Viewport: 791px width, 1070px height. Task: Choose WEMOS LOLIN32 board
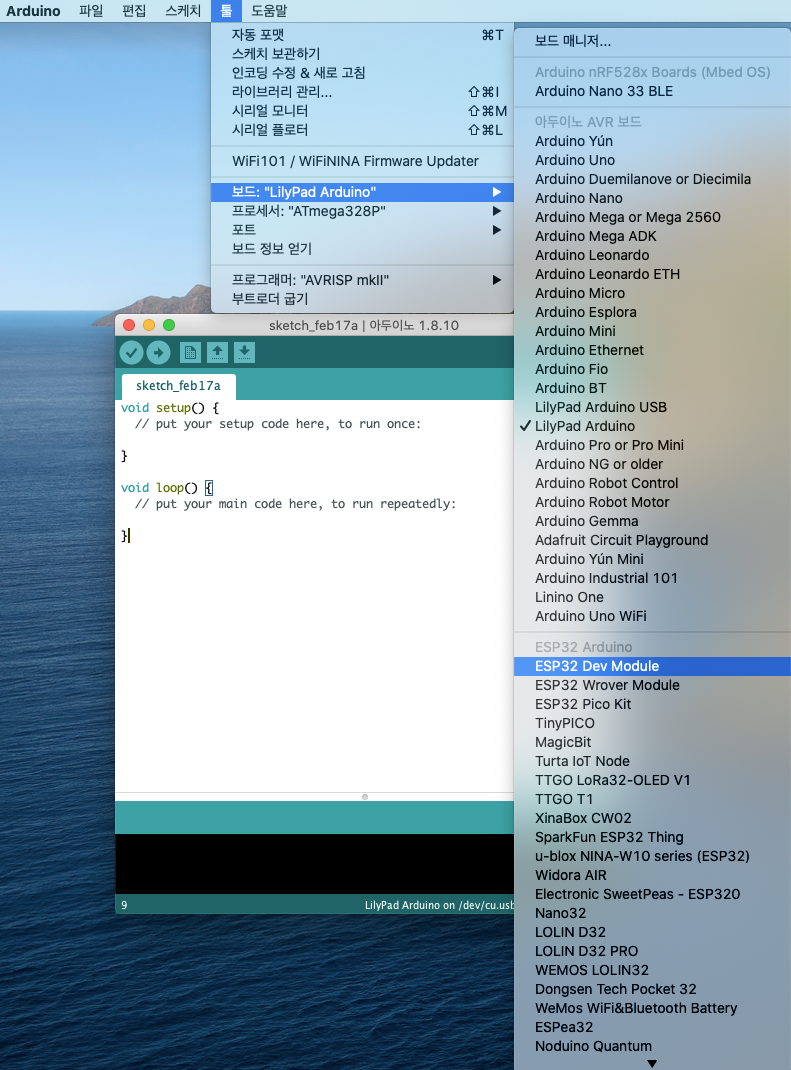[x=652, y=970]
